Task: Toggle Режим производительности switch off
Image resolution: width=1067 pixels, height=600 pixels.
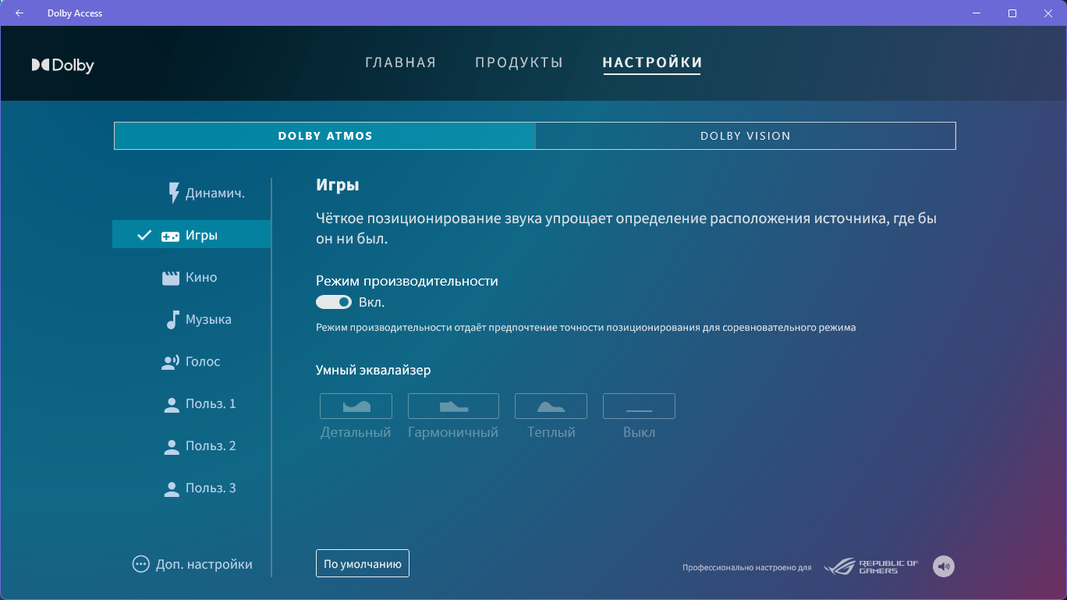Action: (x=333, y=302)
